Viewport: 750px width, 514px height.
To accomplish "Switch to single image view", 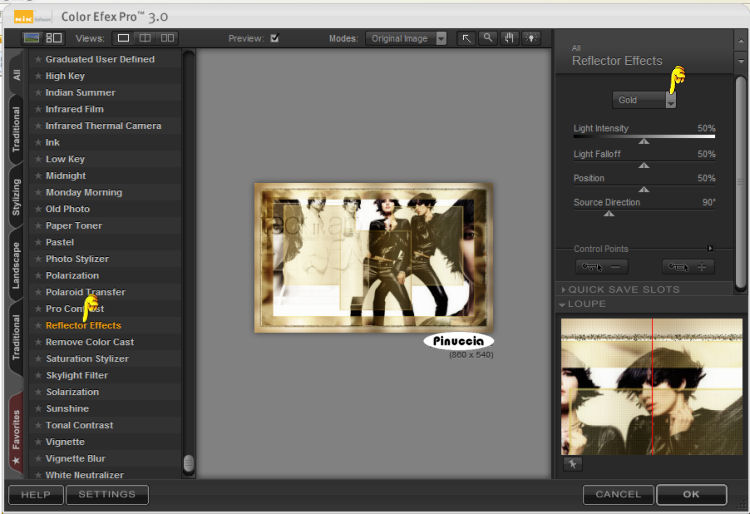I will pyautogui.click(x=124, y=38).
